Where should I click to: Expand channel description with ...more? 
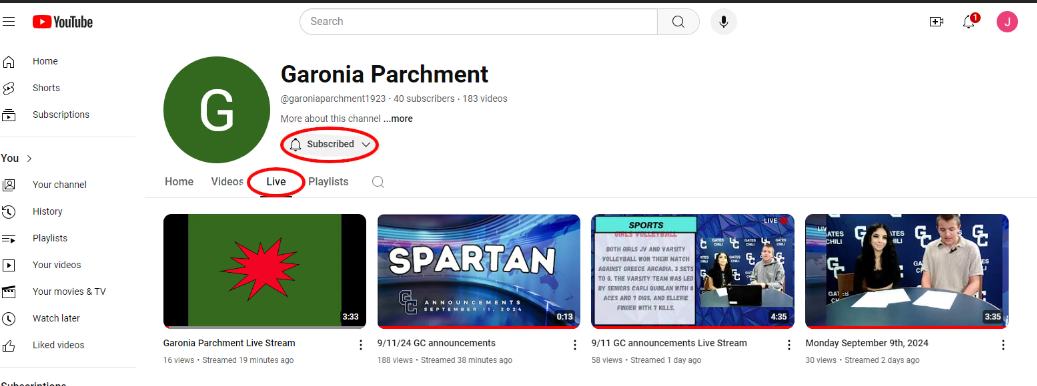click(397, 119)
